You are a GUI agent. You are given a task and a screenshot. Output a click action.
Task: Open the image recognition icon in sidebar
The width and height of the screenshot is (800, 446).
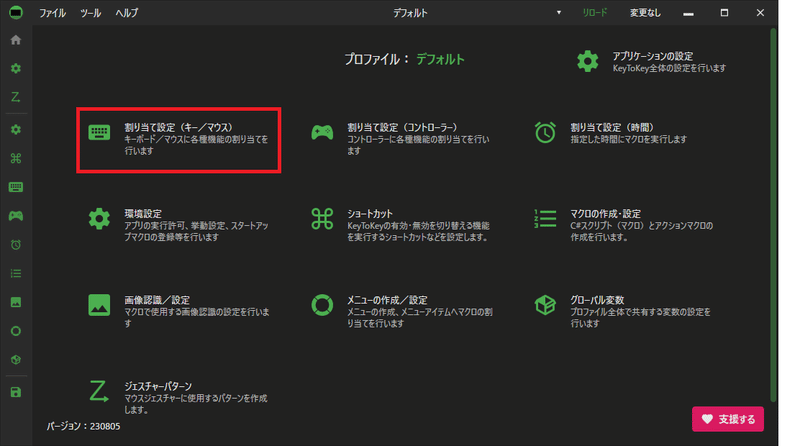[16, 302]
